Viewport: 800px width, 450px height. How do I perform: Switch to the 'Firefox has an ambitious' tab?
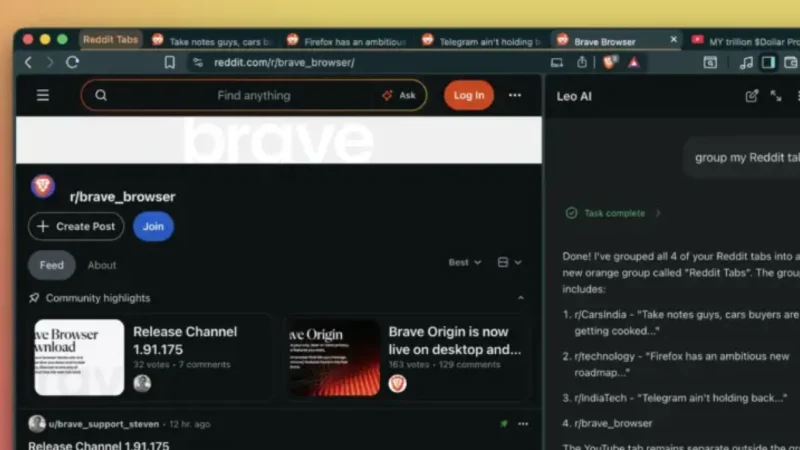pos(347,41)
